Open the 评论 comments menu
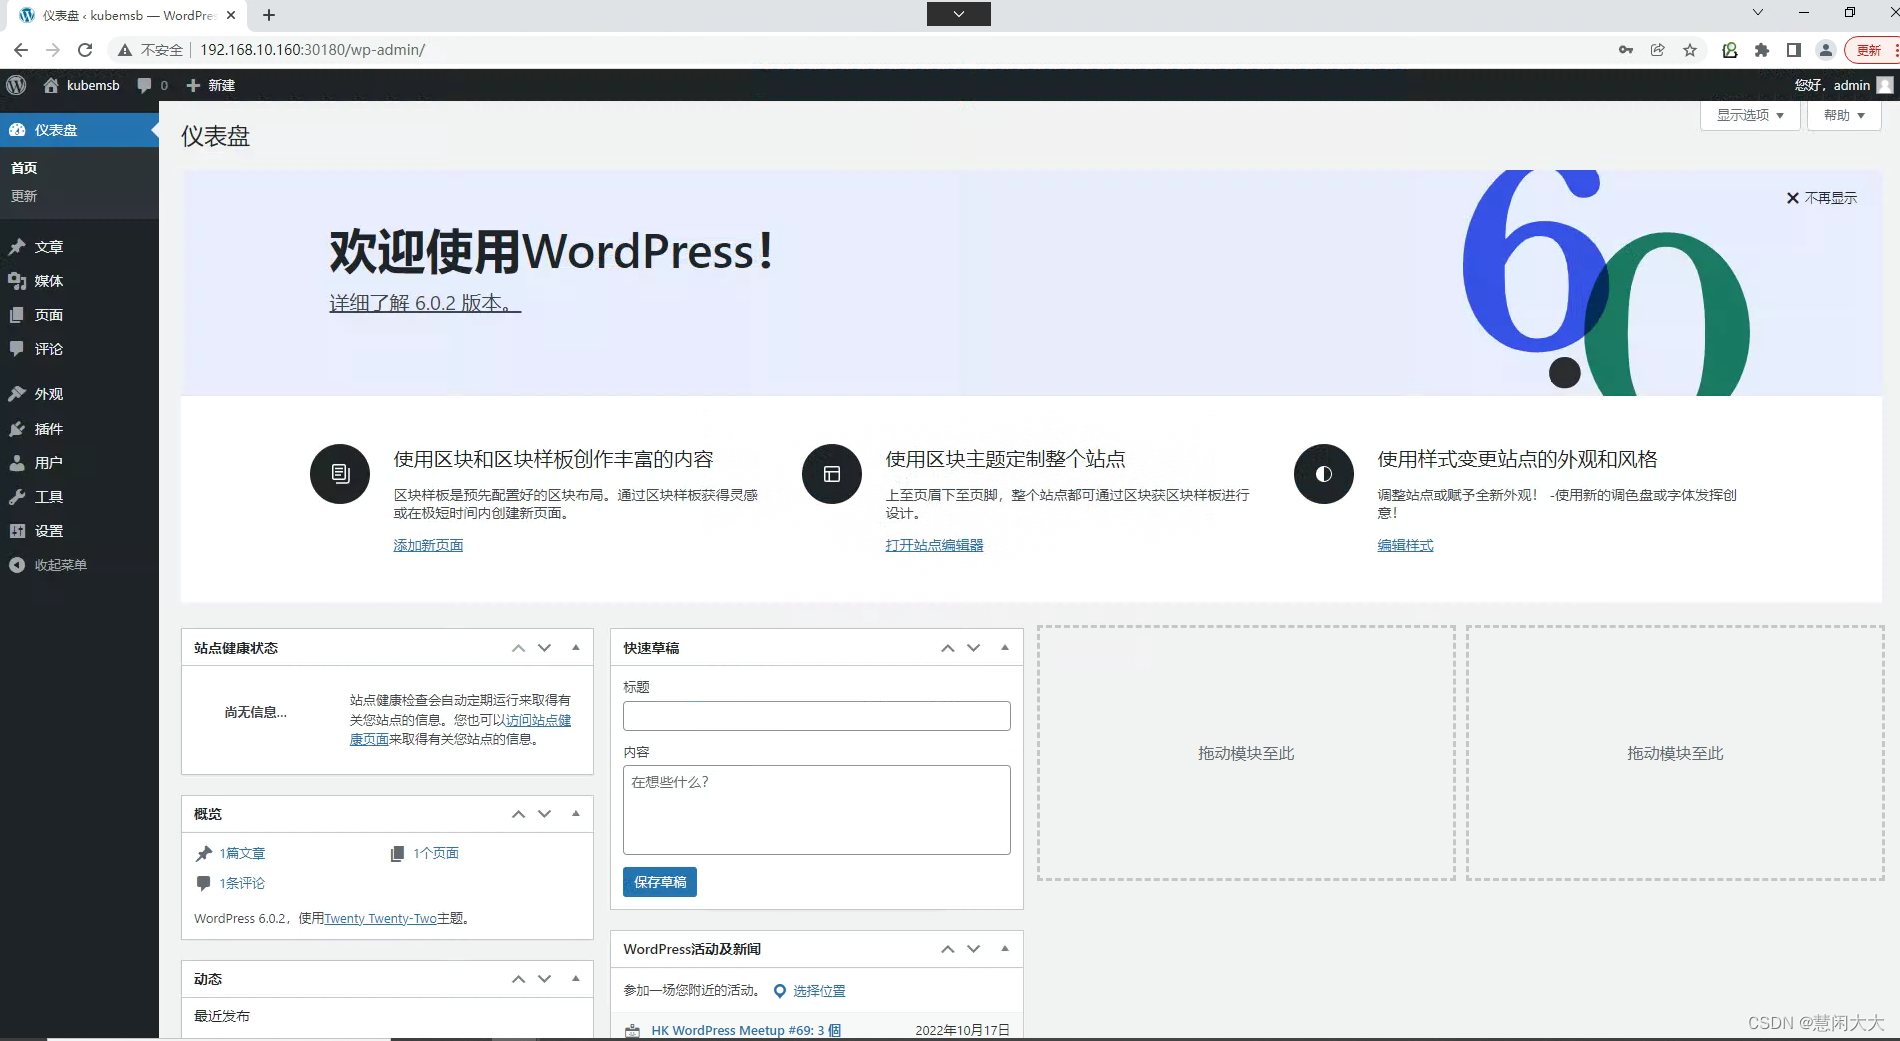The width and height of the screenshot is (1900, 1041). click(48, 349)
